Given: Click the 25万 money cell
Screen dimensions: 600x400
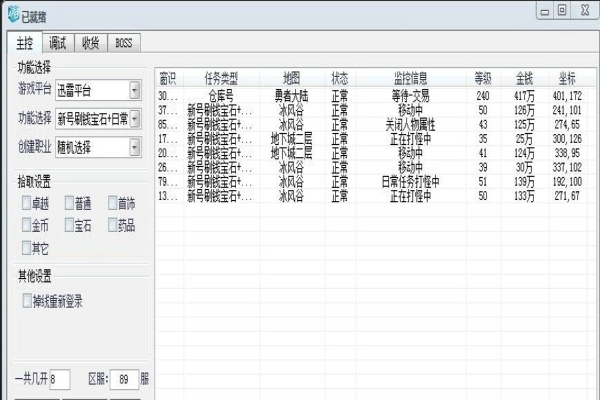Looking at the screenshot, I should [525, 139].
